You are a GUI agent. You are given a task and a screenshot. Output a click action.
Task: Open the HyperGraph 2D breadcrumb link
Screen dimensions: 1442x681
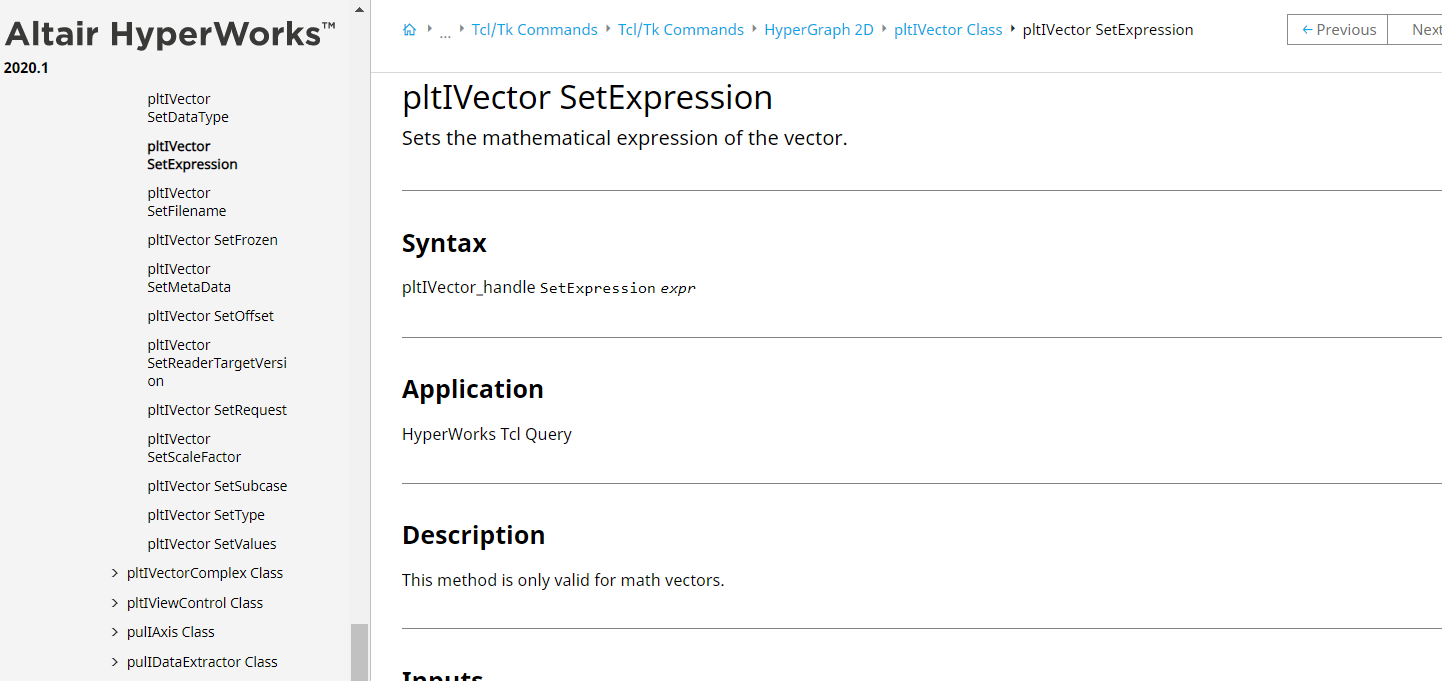(819, 30)
